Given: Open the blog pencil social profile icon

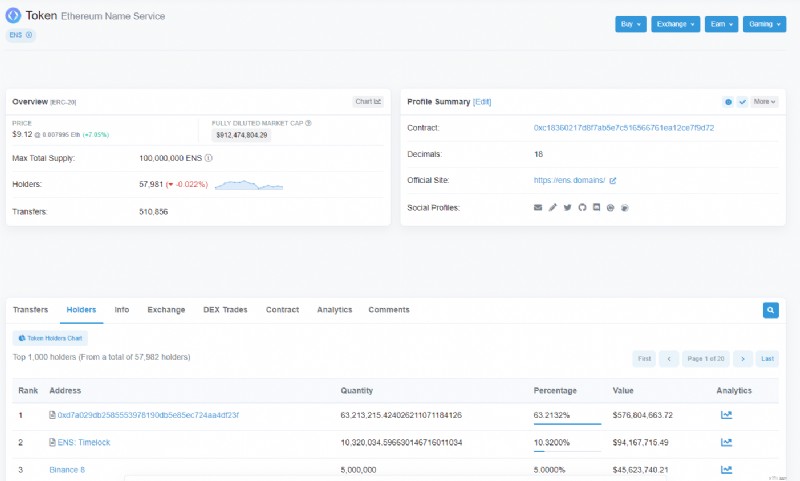Looking at the screenshot, I should point(553,208).
